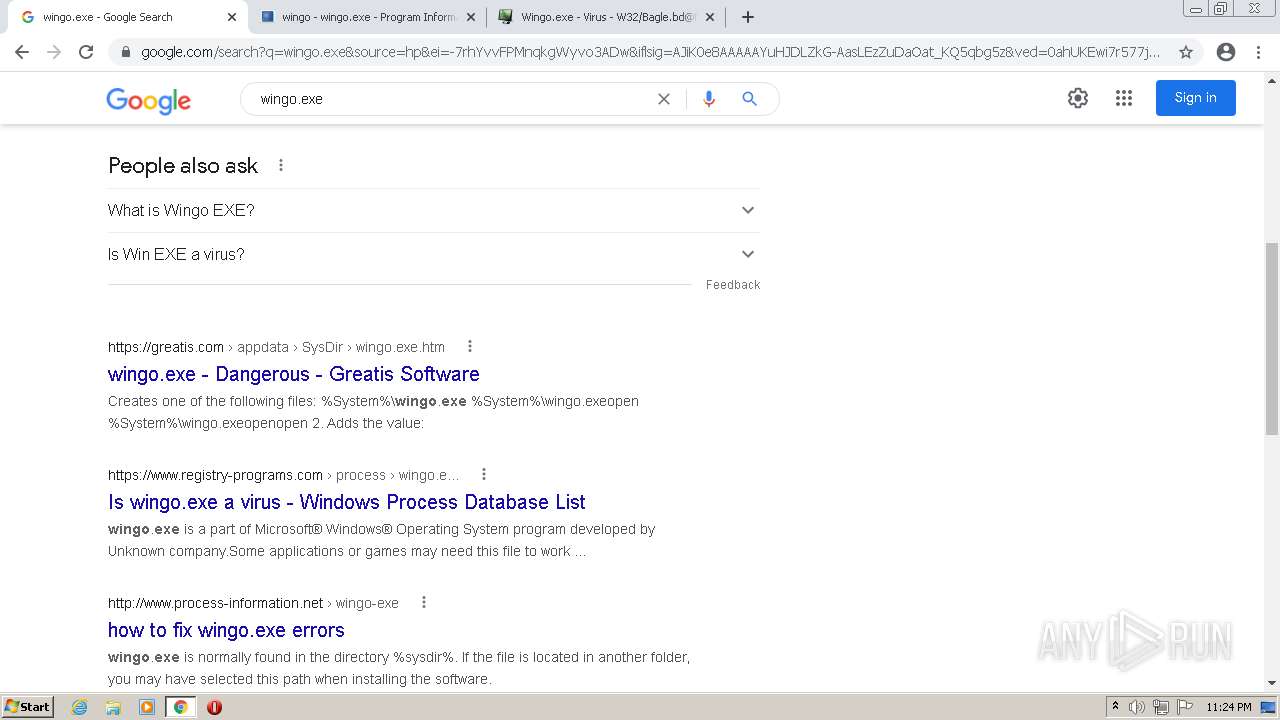Open "how to fix wingo.exe errors" result

[226, 630]
